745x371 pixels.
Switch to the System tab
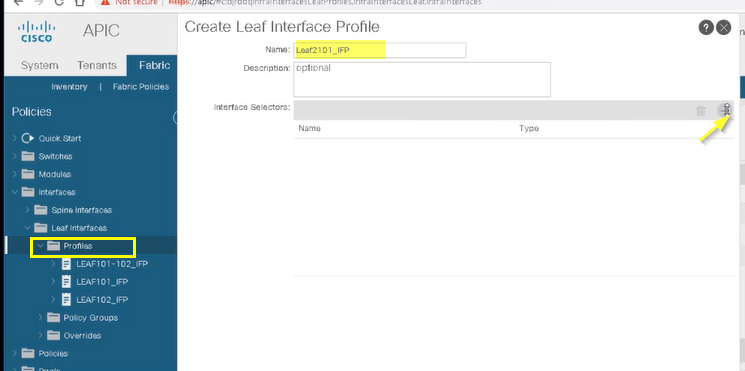[x=39, y=66]
